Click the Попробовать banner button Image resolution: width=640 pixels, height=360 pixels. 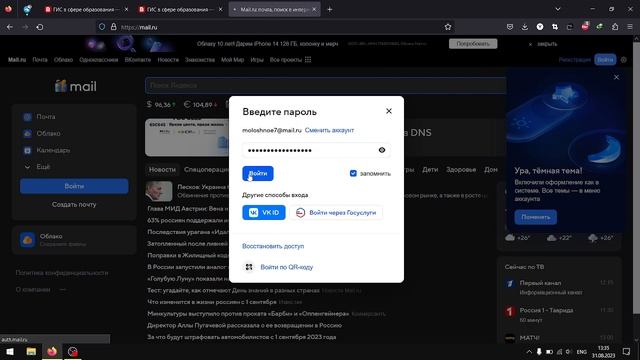pyautogui.click(x=473, y=44)
